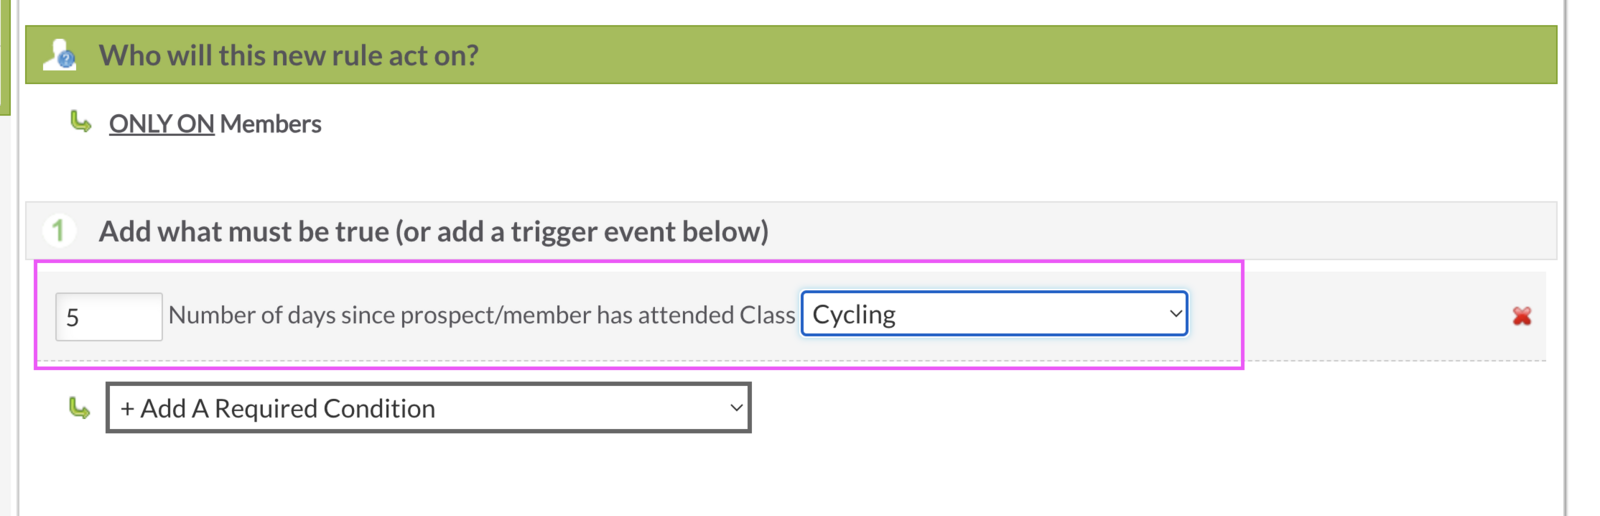The width and height of the screenshot is (1600, 516).
Task: Click the green arrow beside ONLY ON Members
Action: 81,122
